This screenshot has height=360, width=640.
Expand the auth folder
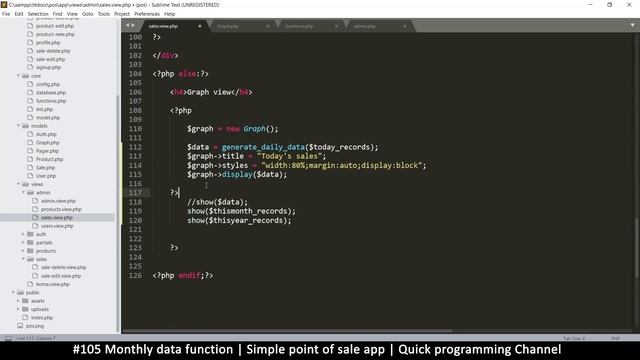pyautogui.click(x=23, y=234)
